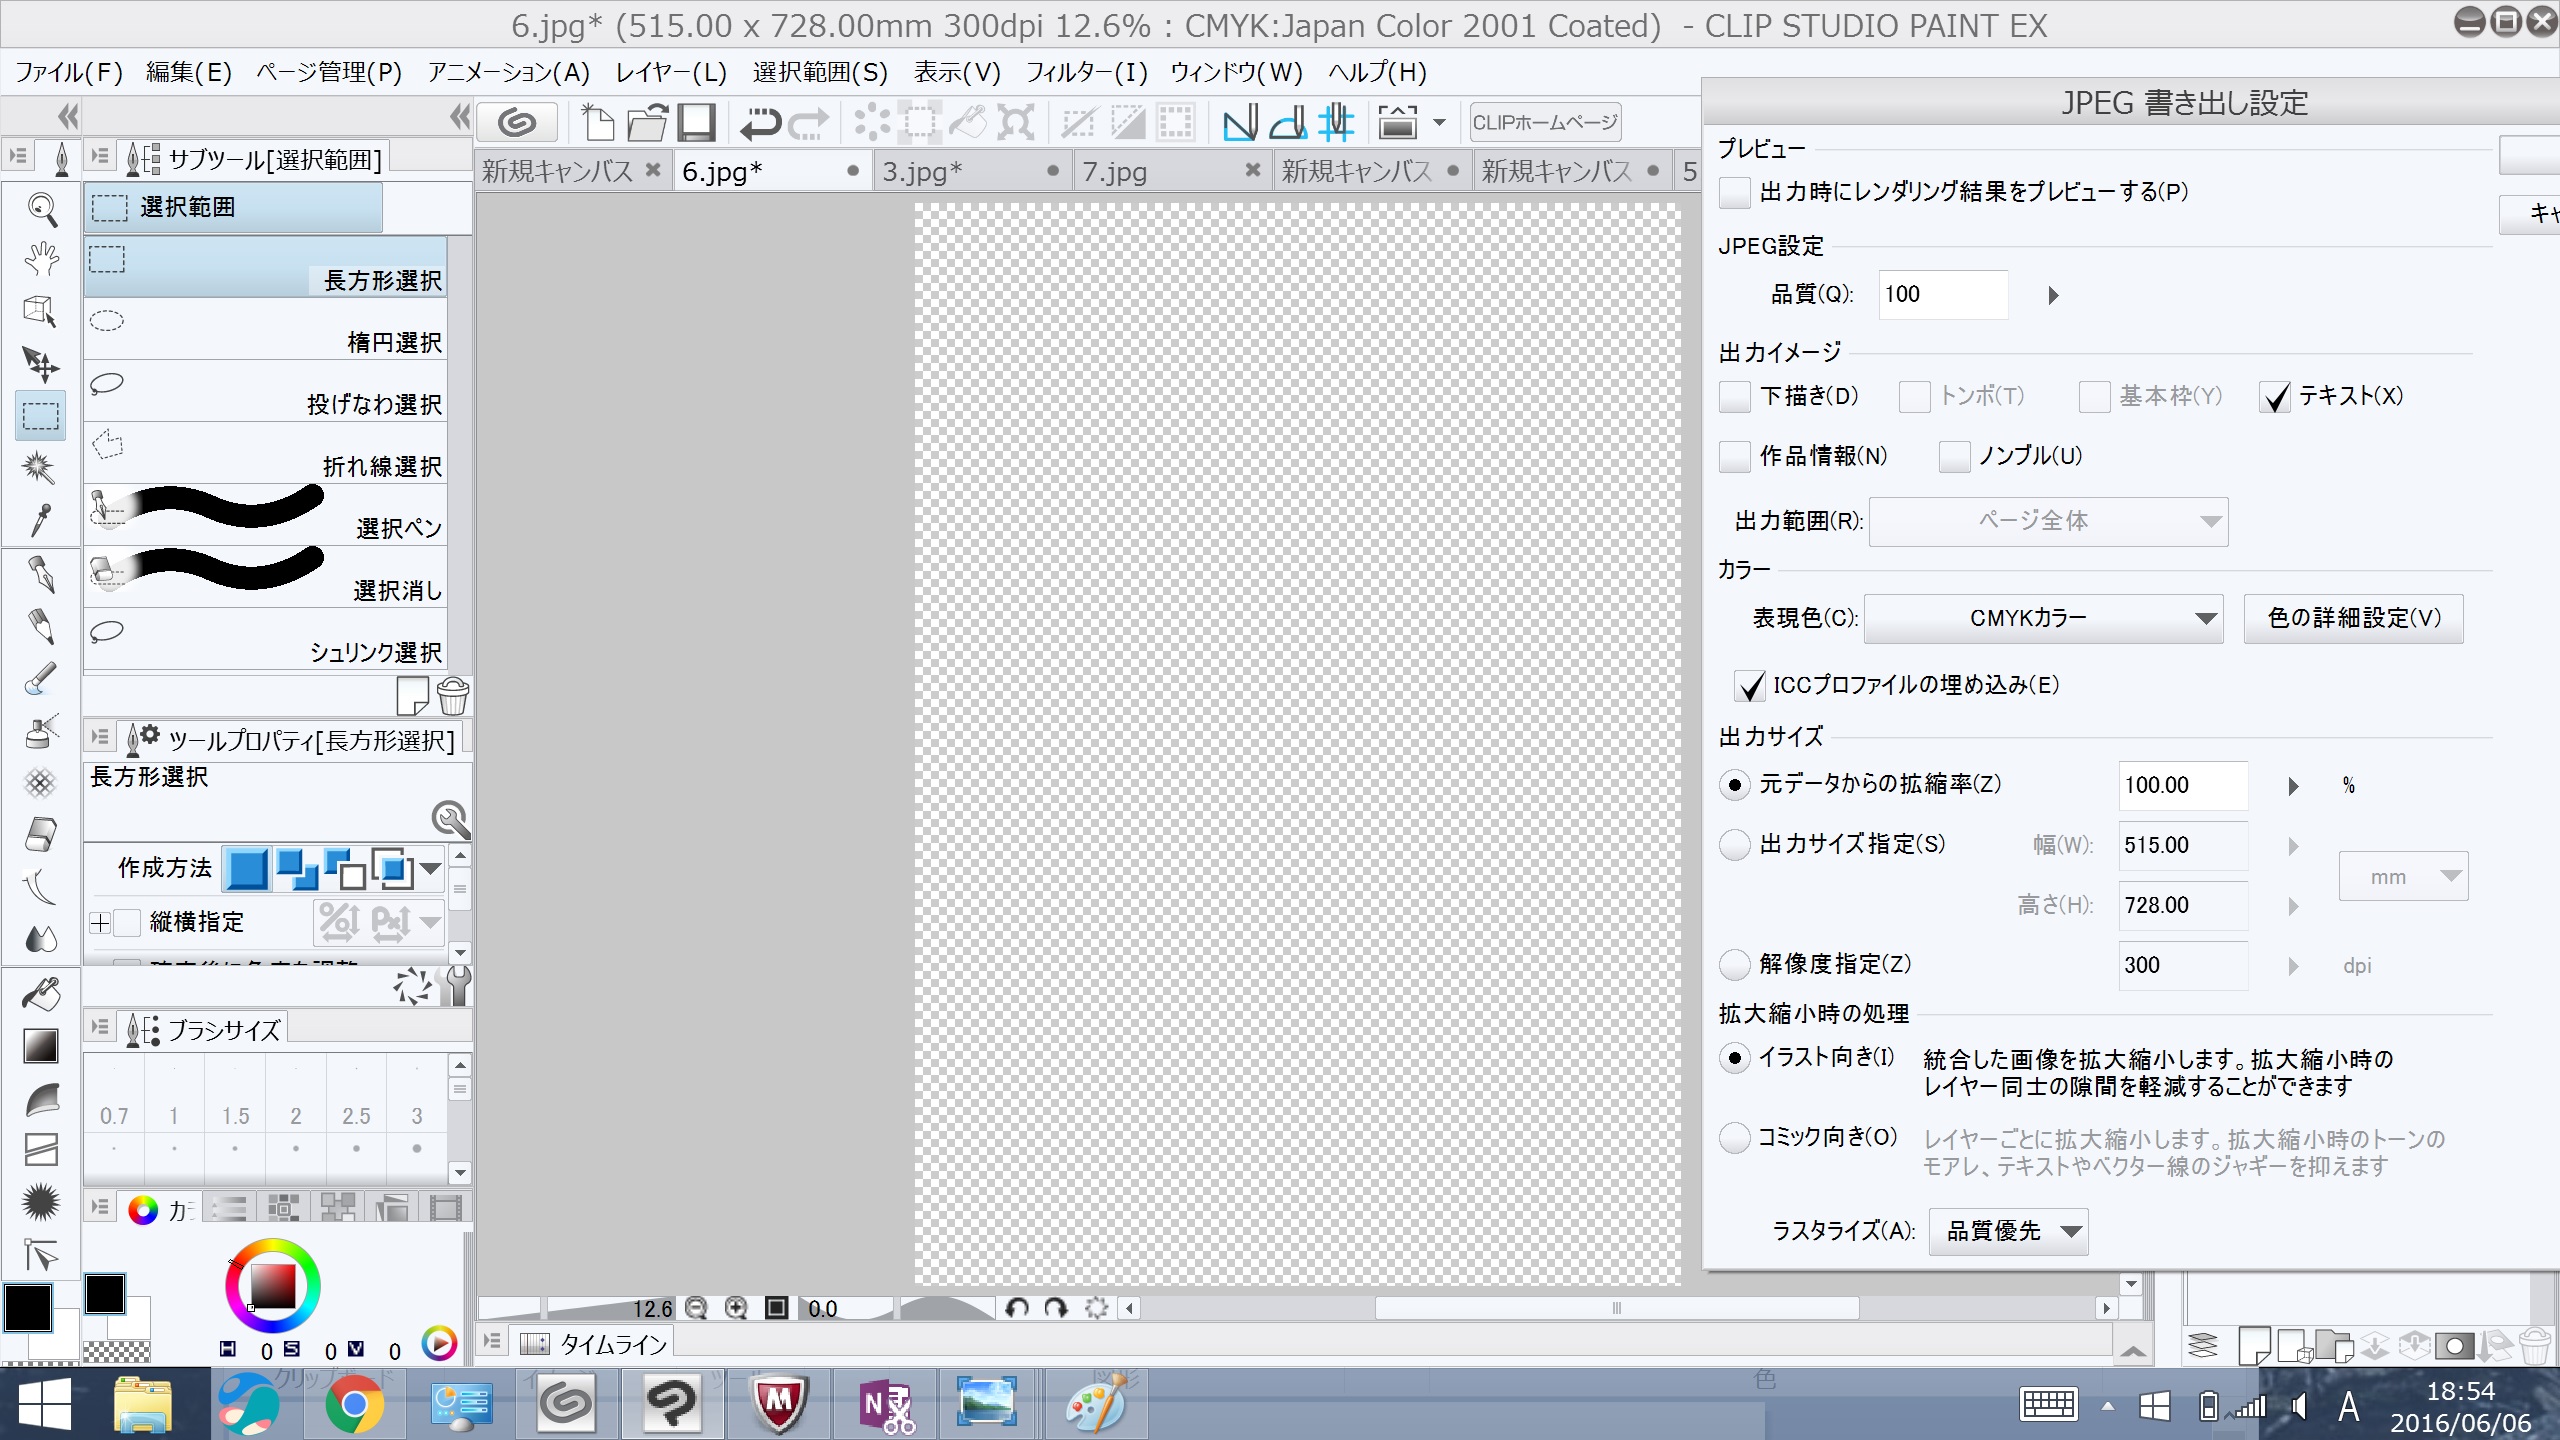Open the Rasterize quality dropdown

[x=2008, y=1231]
